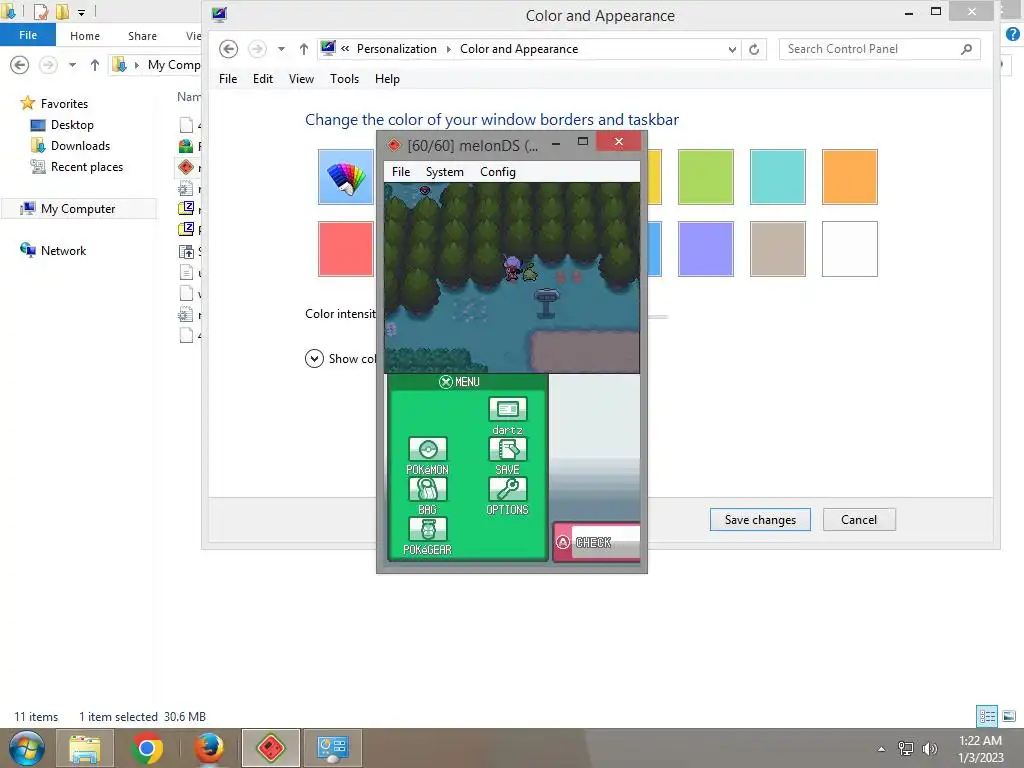Expand Show color mixer
The height and width of the screenshot is (768, 1024).
314,359
